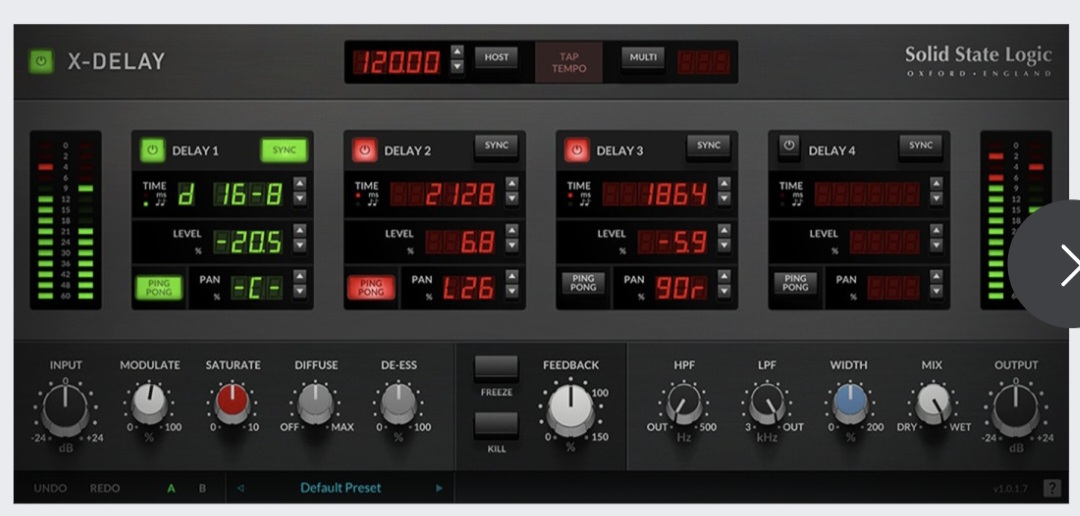Disable Delay 1 using its green power icon
Screen dimensions: 1080x516
(152, 150)
